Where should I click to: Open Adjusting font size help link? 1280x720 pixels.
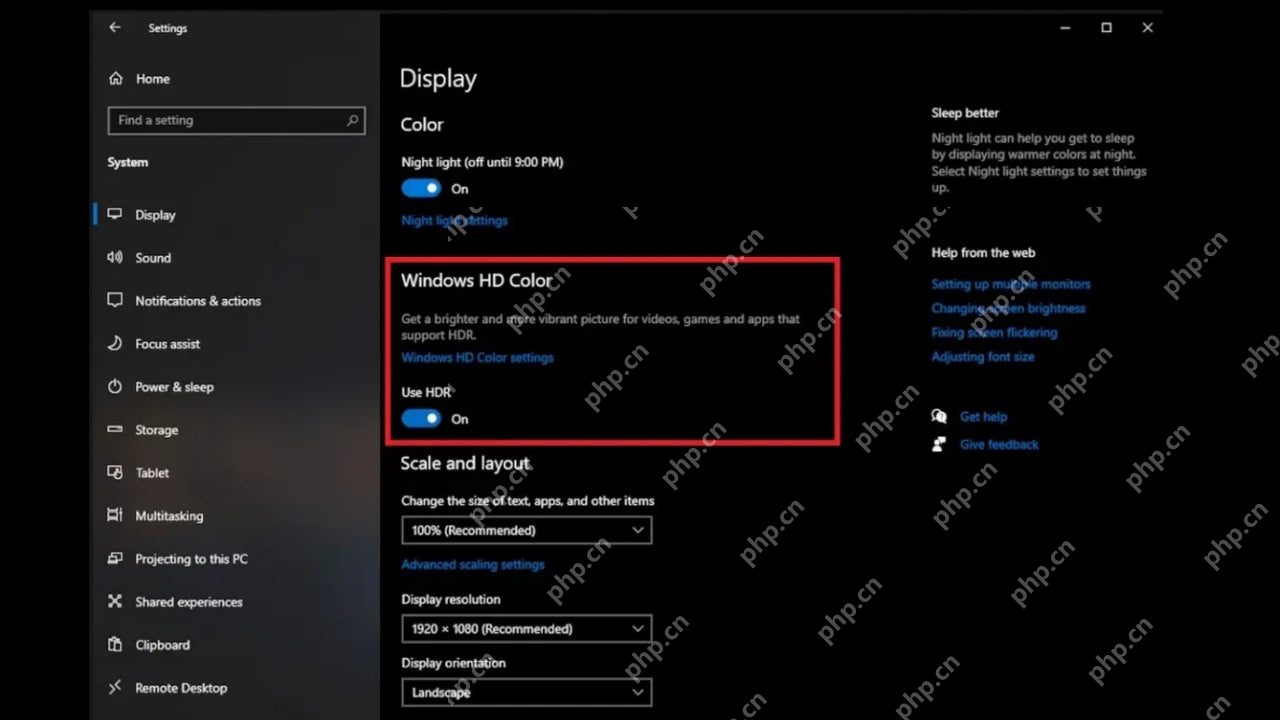coord(983,356)
